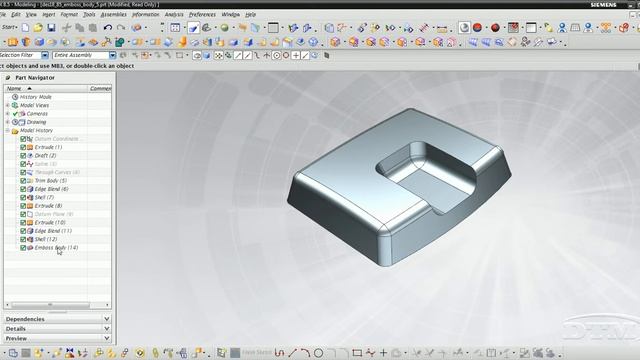The image size is (640, 360).
Task: Click the plus snap point icon in selection bar
Action: click(296, 56)
